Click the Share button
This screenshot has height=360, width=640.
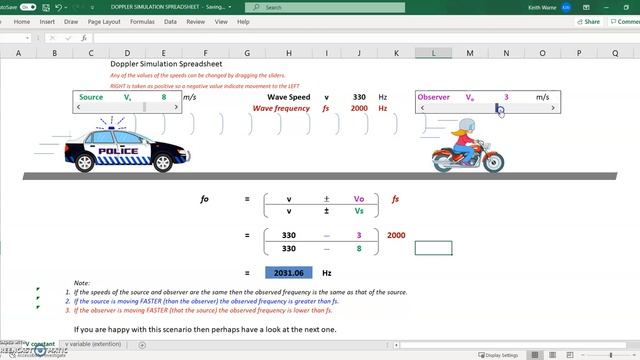pos(589,22)
